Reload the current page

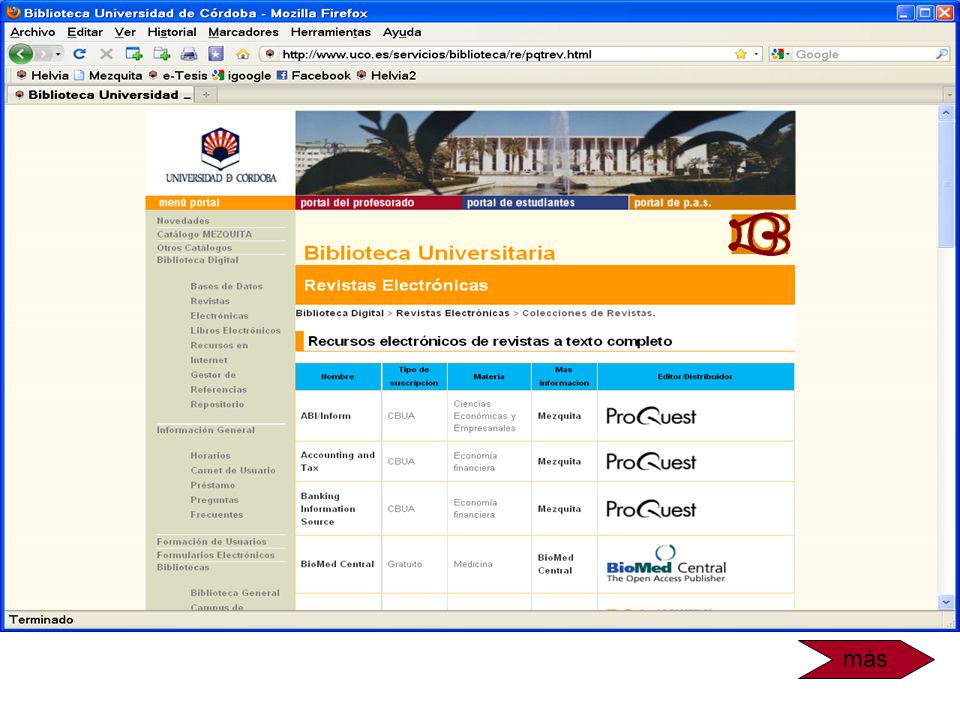(80, 54)
